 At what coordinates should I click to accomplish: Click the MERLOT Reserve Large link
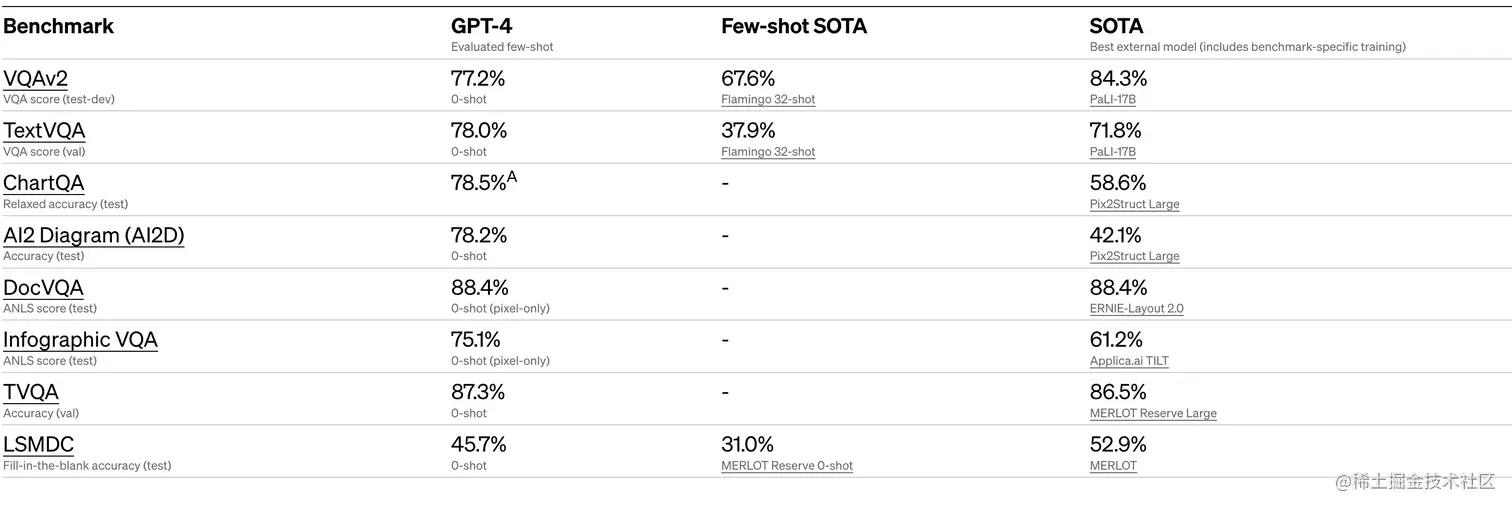click(1153, 413)
